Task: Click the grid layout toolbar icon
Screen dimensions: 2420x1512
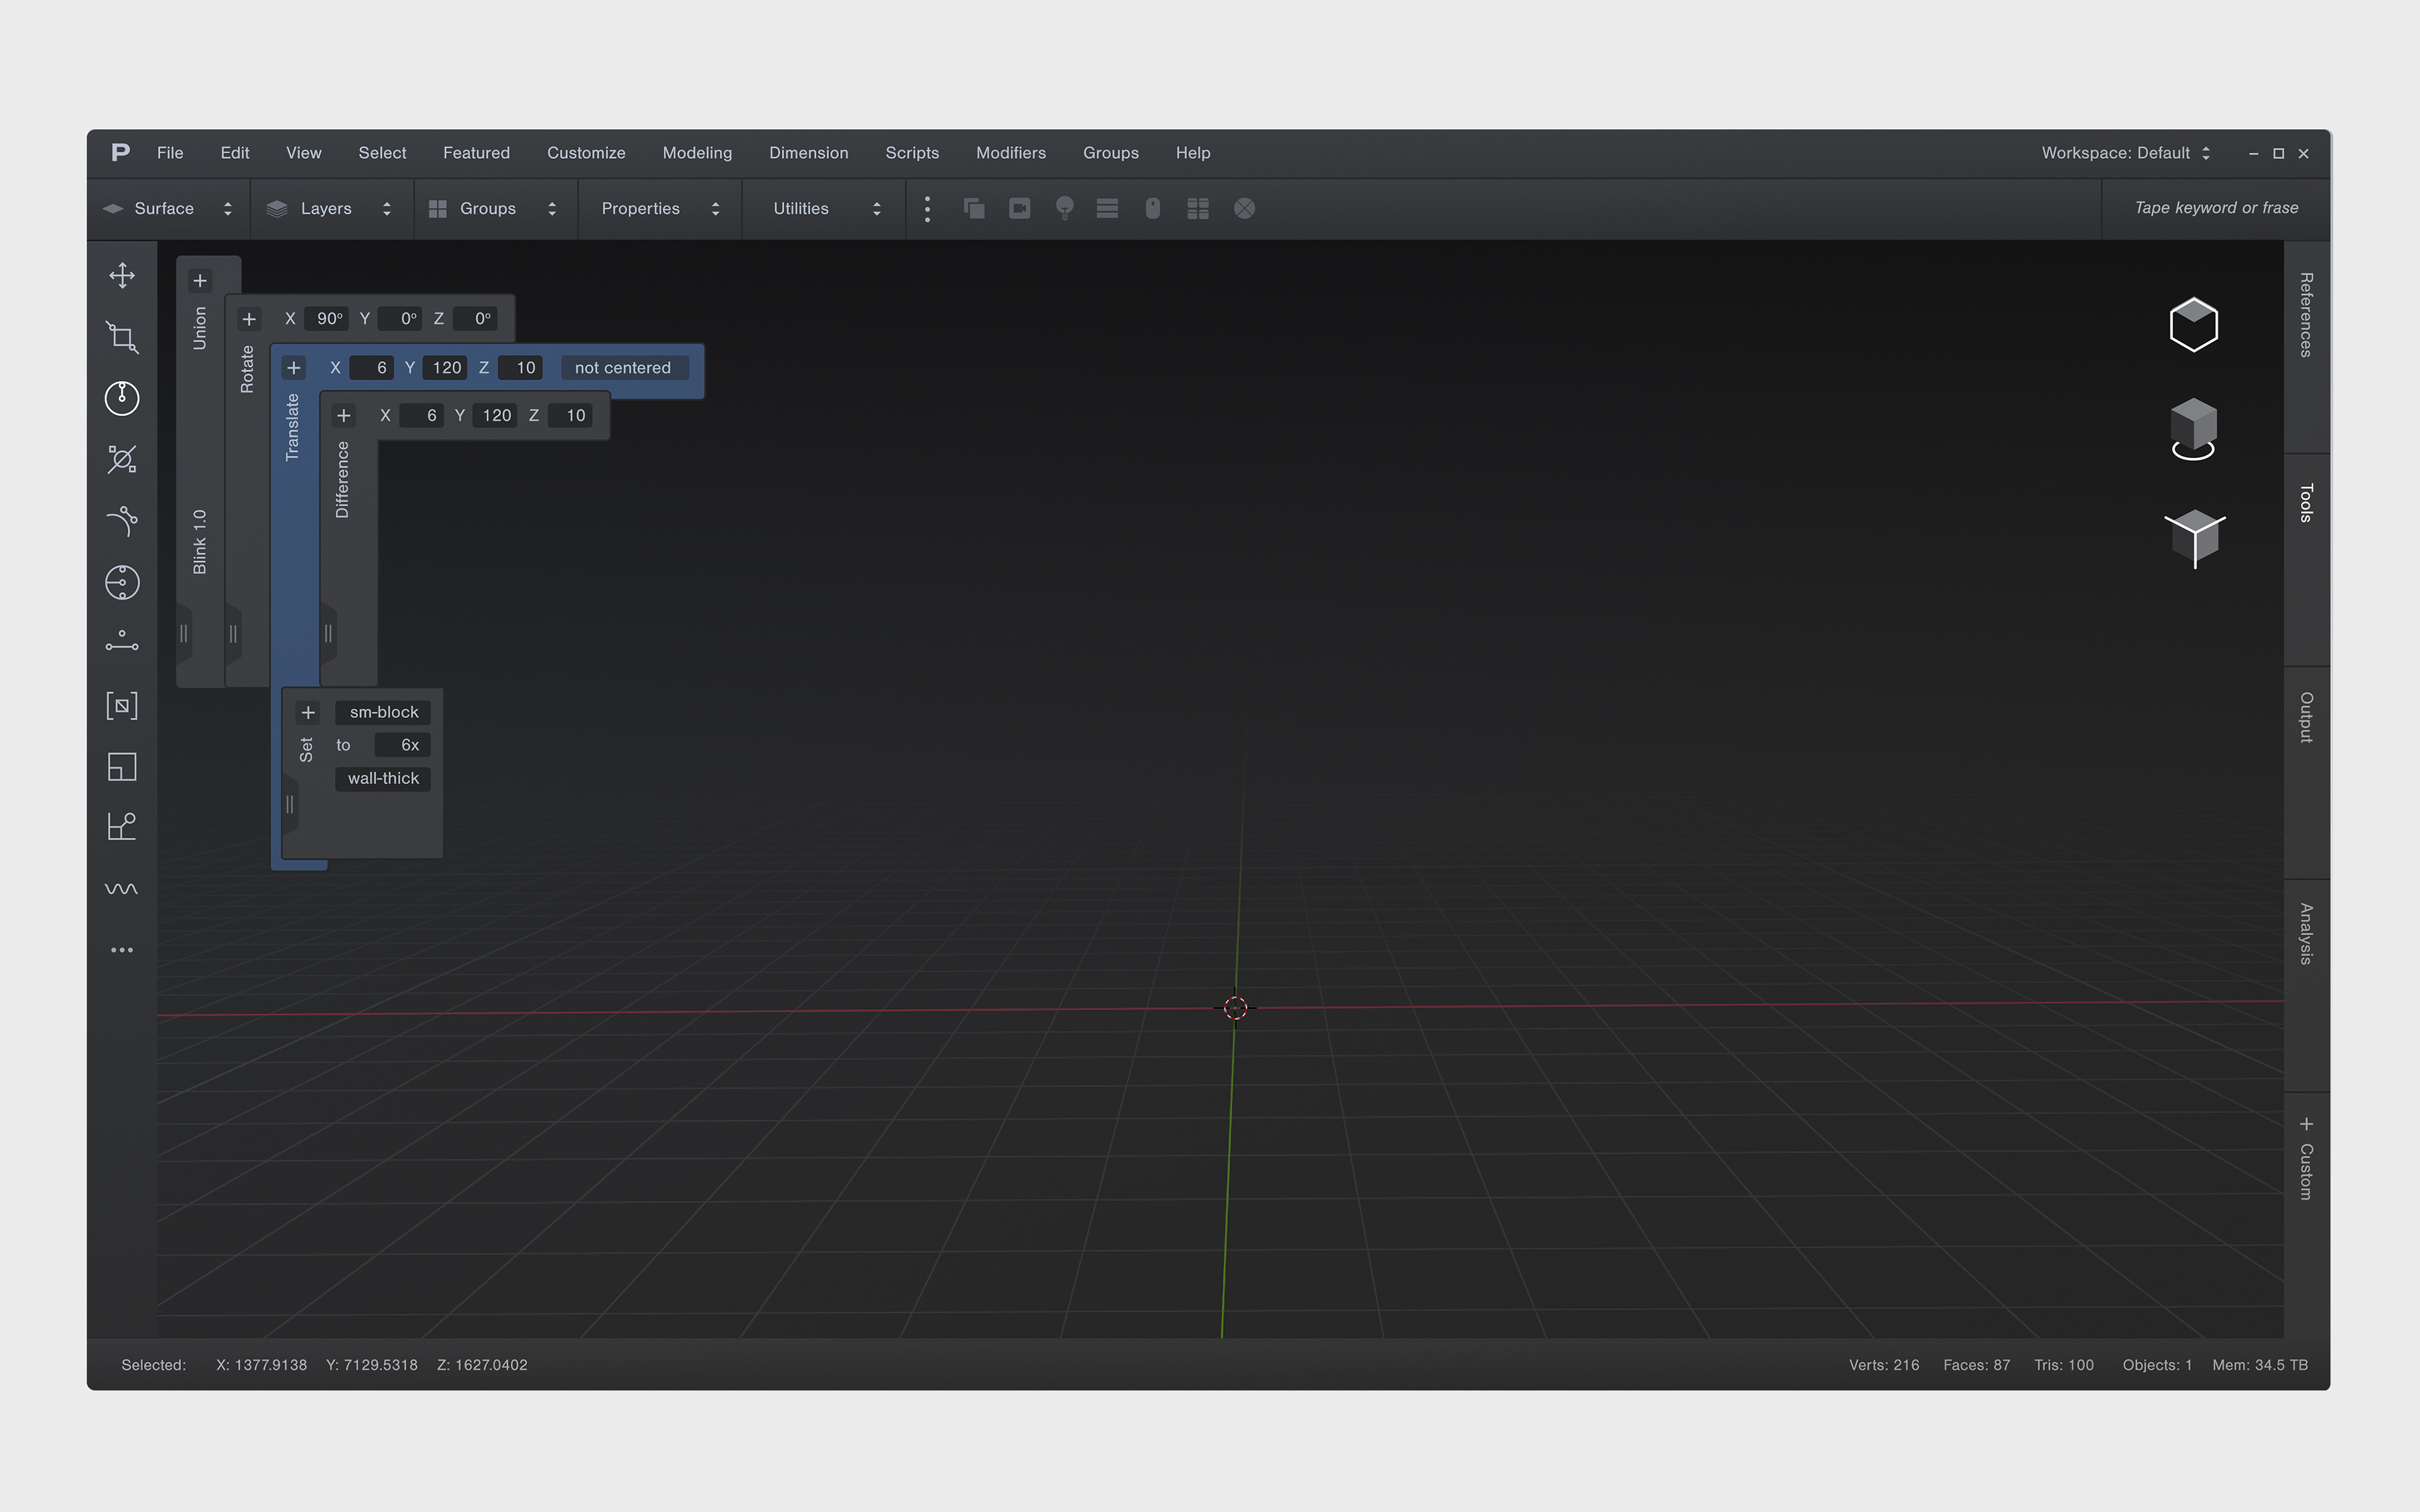Action: 1197,208
